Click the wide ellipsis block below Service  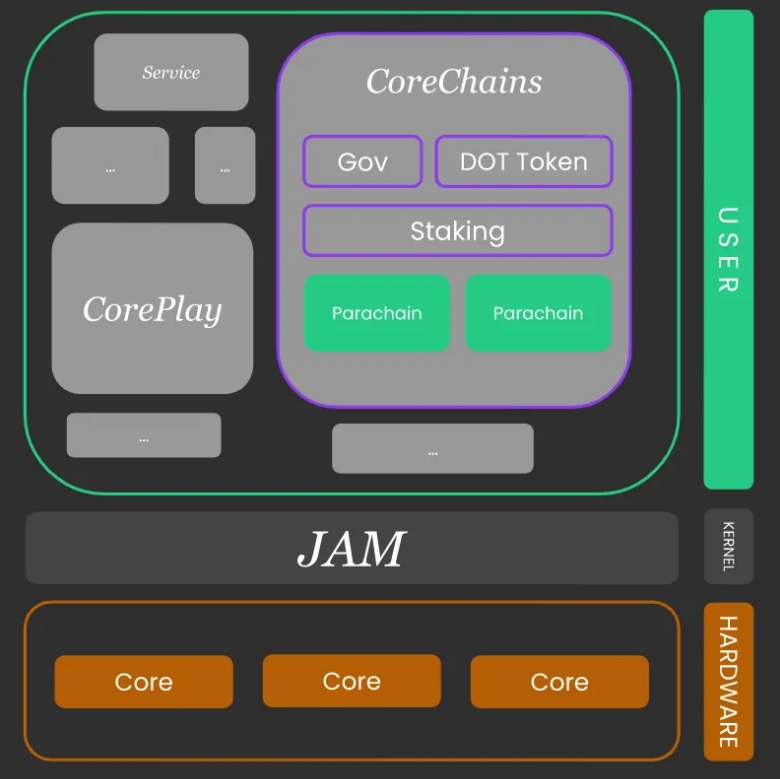(110, 165)
